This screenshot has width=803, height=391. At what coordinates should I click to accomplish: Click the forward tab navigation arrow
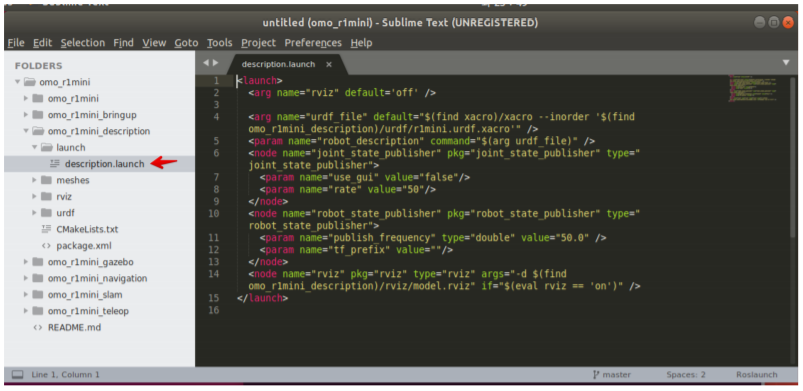pos(216,63)
